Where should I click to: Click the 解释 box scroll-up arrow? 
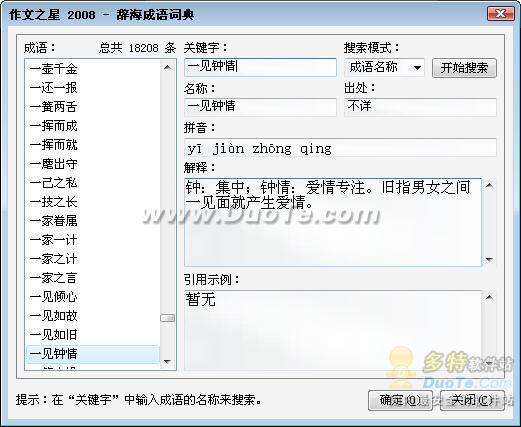click(489, 185)
